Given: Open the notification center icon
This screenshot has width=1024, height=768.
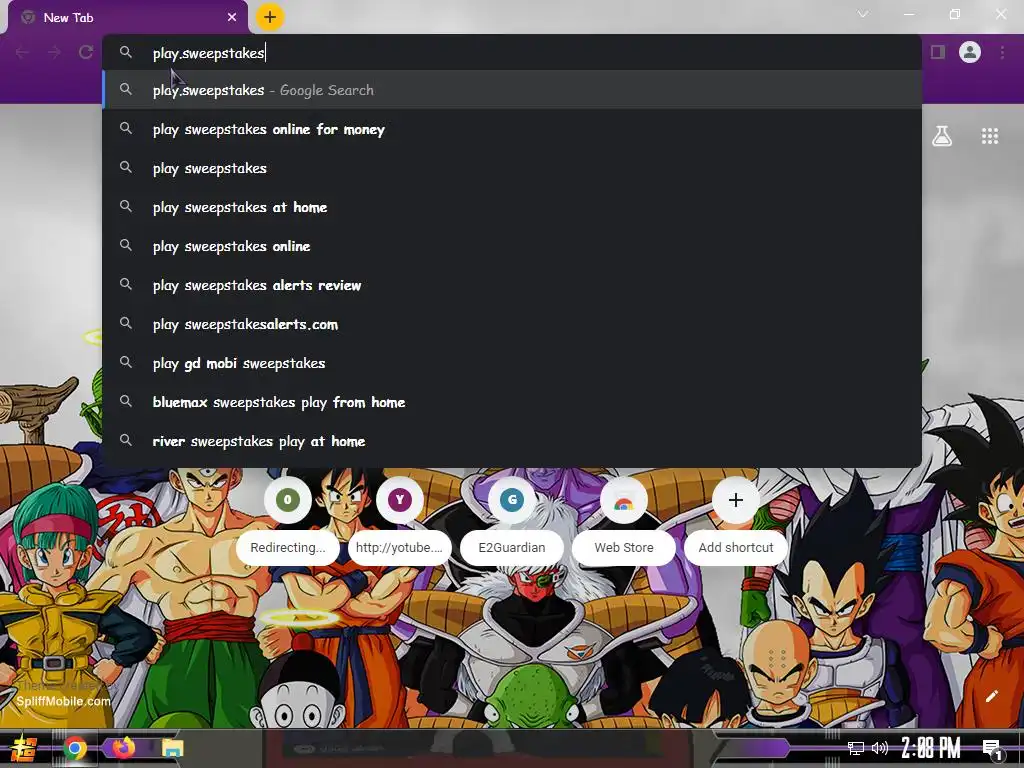Looking at the screenshot, I should [x=993, y=749].
